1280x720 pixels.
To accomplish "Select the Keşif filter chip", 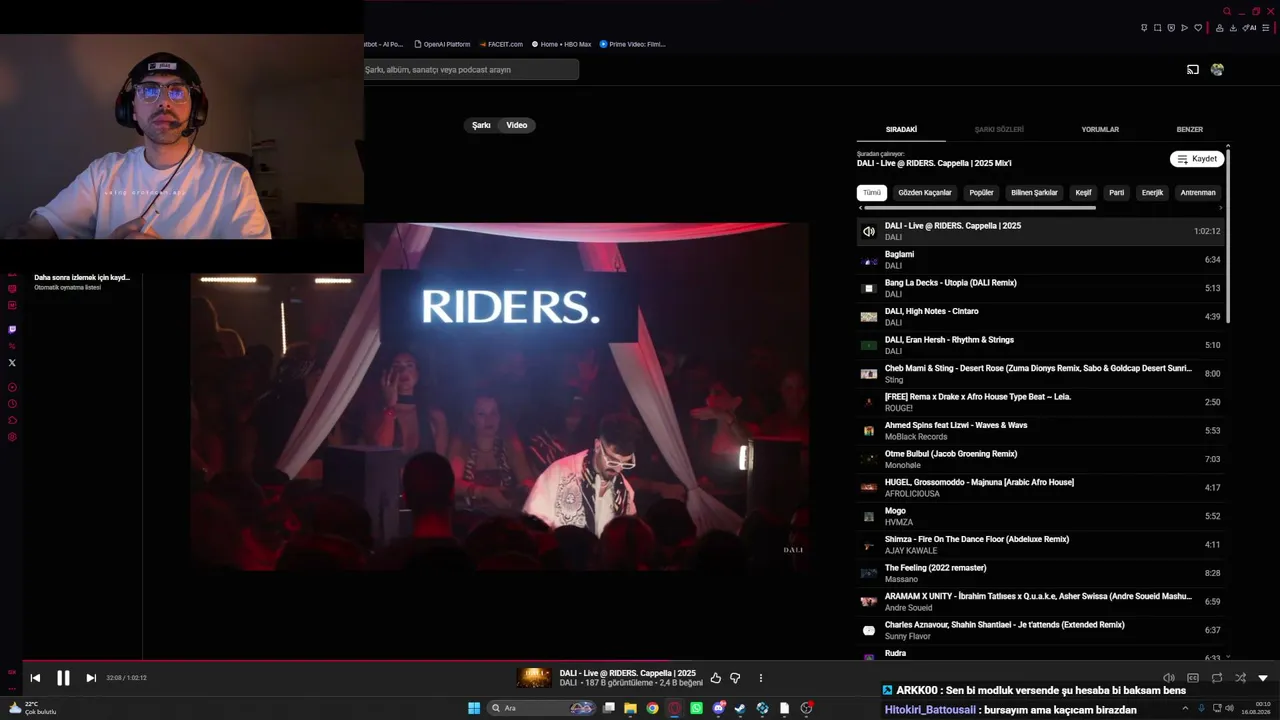I will [1083, 193].
